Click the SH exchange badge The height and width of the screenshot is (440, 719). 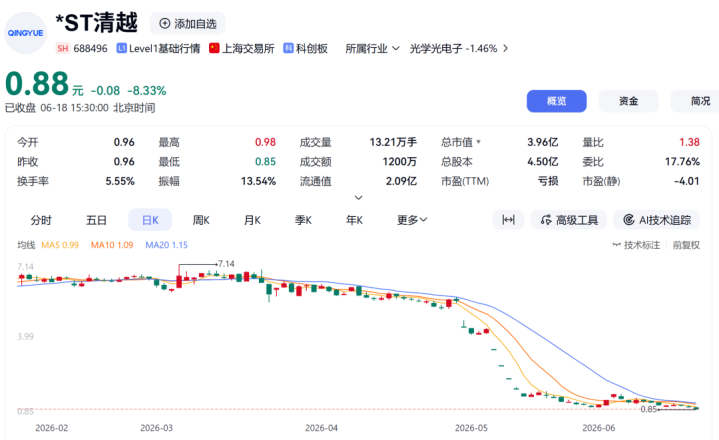[63, 48]
